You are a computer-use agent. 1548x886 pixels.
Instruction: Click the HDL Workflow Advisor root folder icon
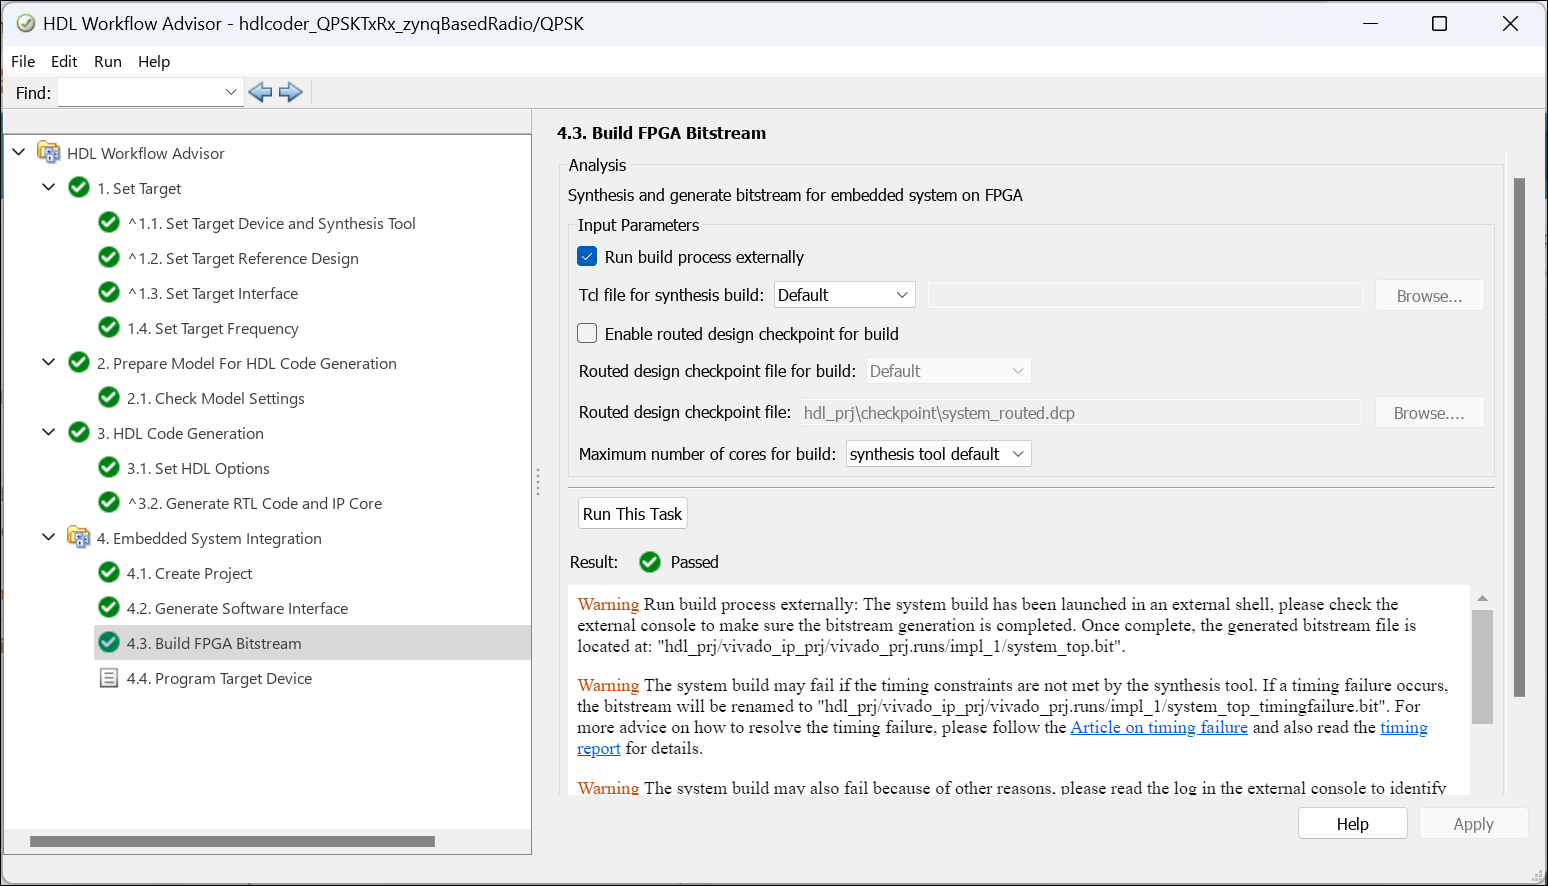(x=49, y=153)
